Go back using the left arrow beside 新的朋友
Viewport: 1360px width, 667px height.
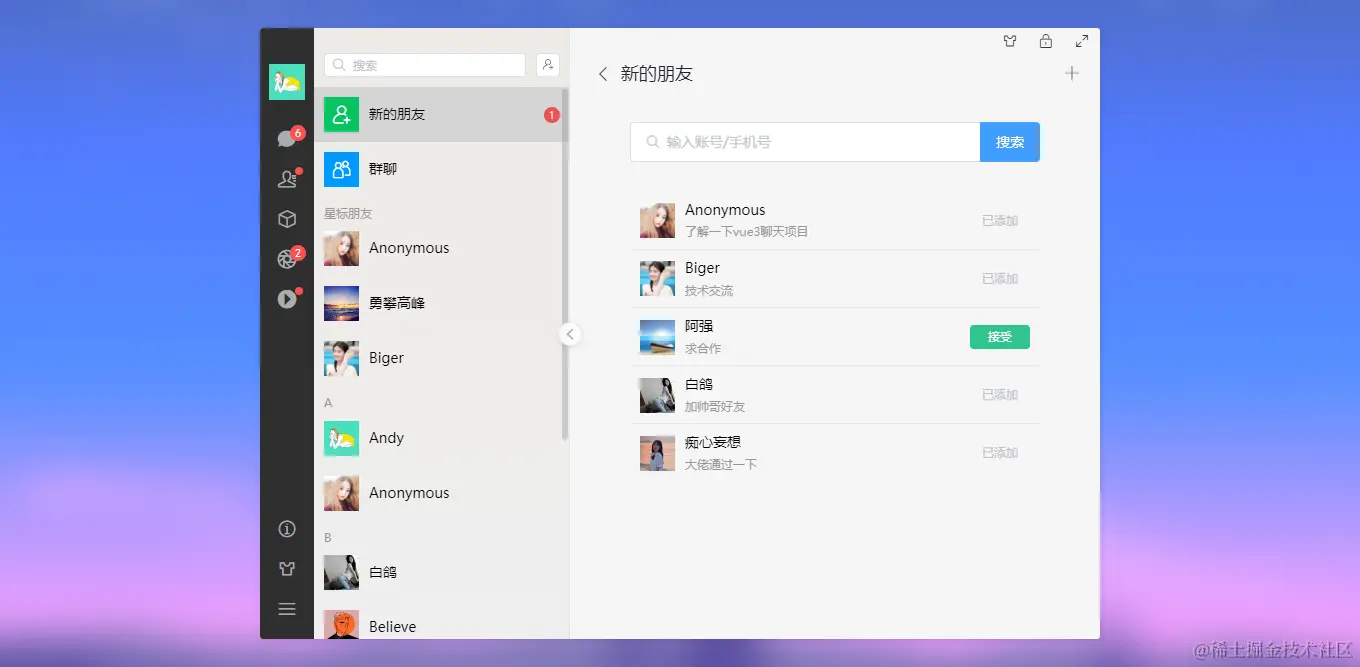[x=602, y=73]
